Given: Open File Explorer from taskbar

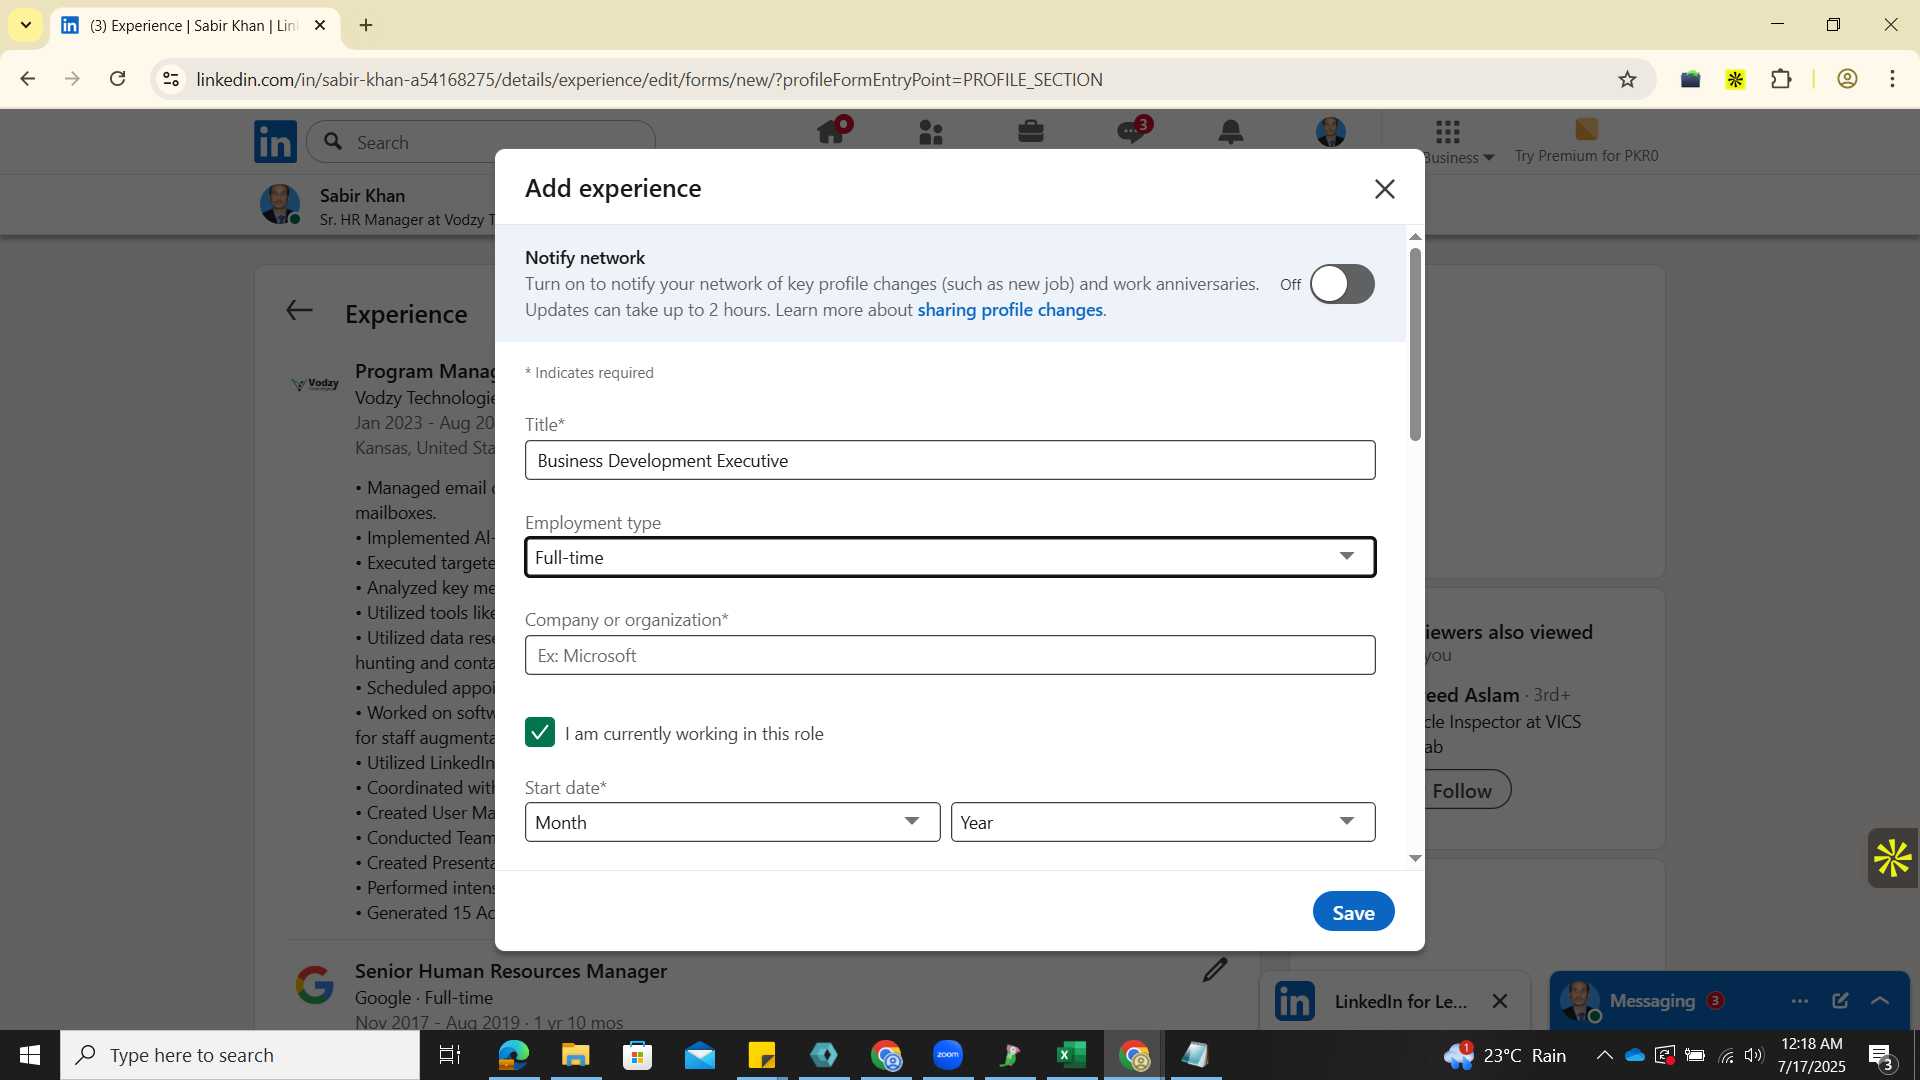Looking at the screenshot, I should click(576, 1055).
